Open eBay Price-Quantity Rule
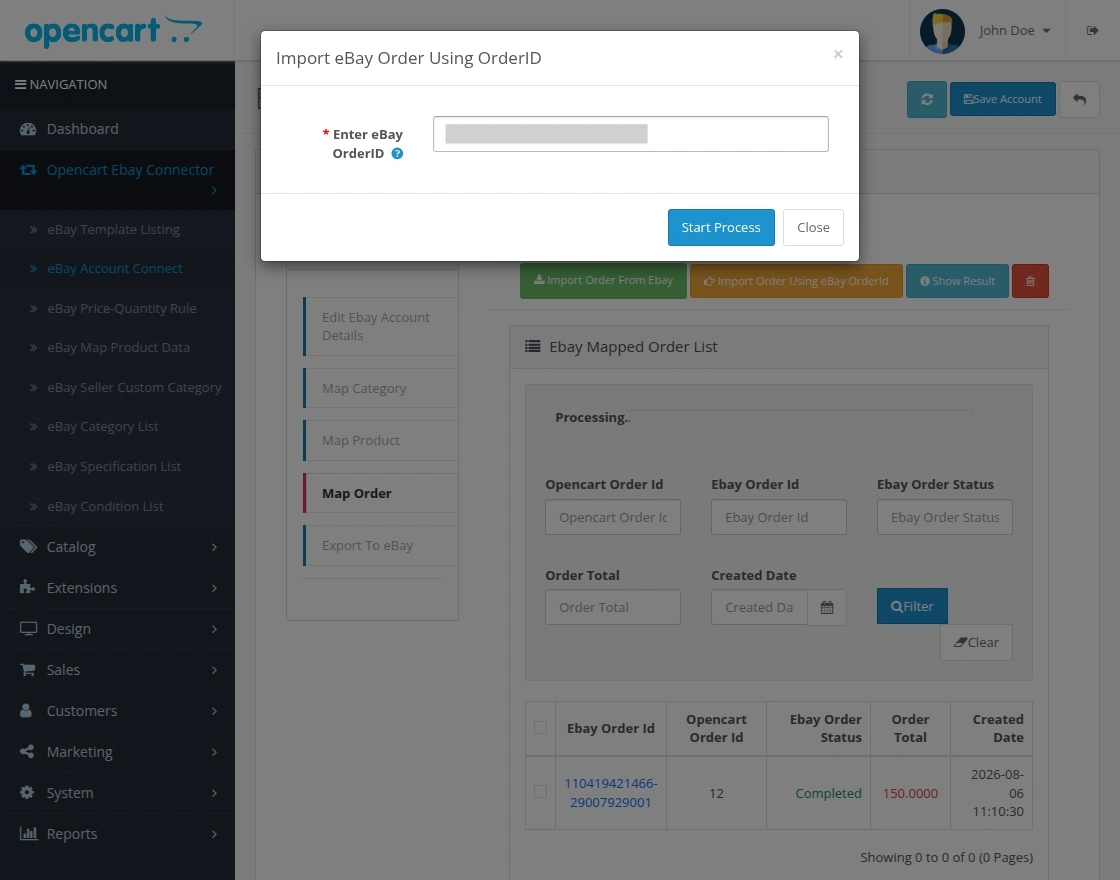This screenshot has width=1120, height=880. tap(121, 309)
